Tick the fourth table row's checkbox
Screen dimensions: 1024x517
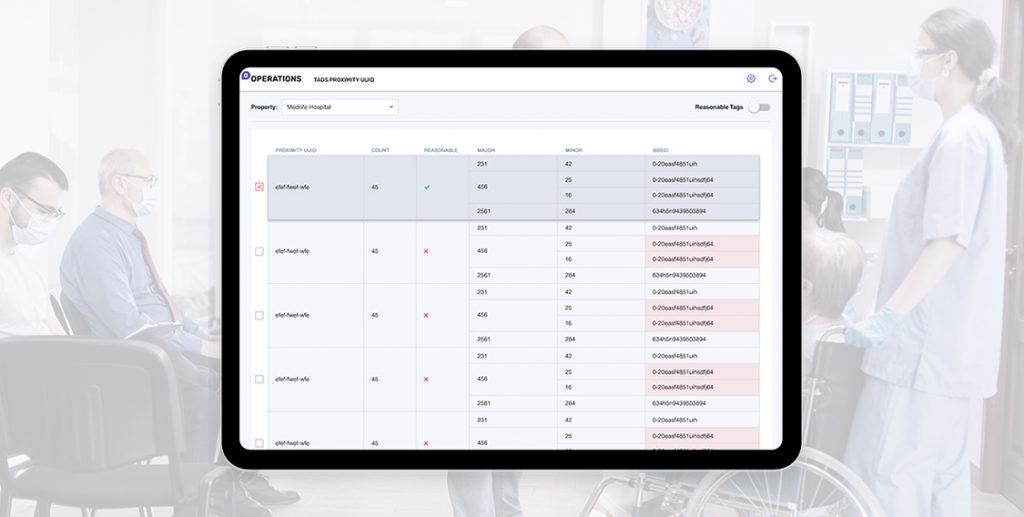point(259,379)
